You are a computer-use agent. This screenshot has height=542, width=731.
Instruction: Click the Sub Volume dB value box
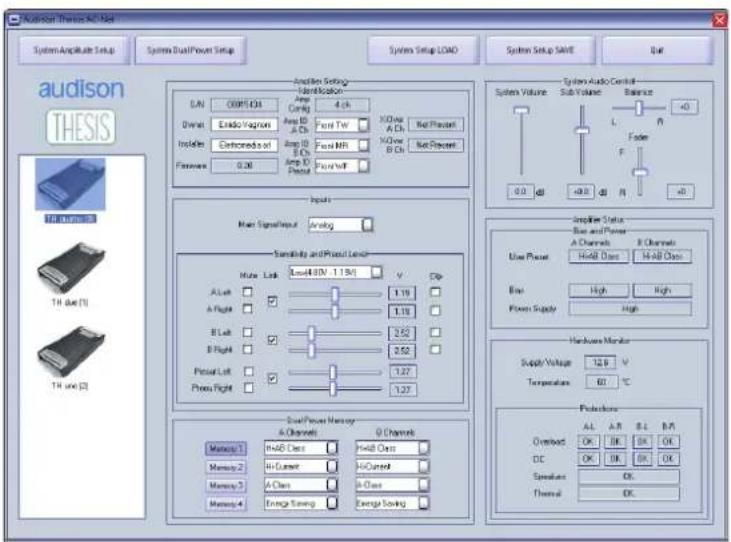coord(581,192)
